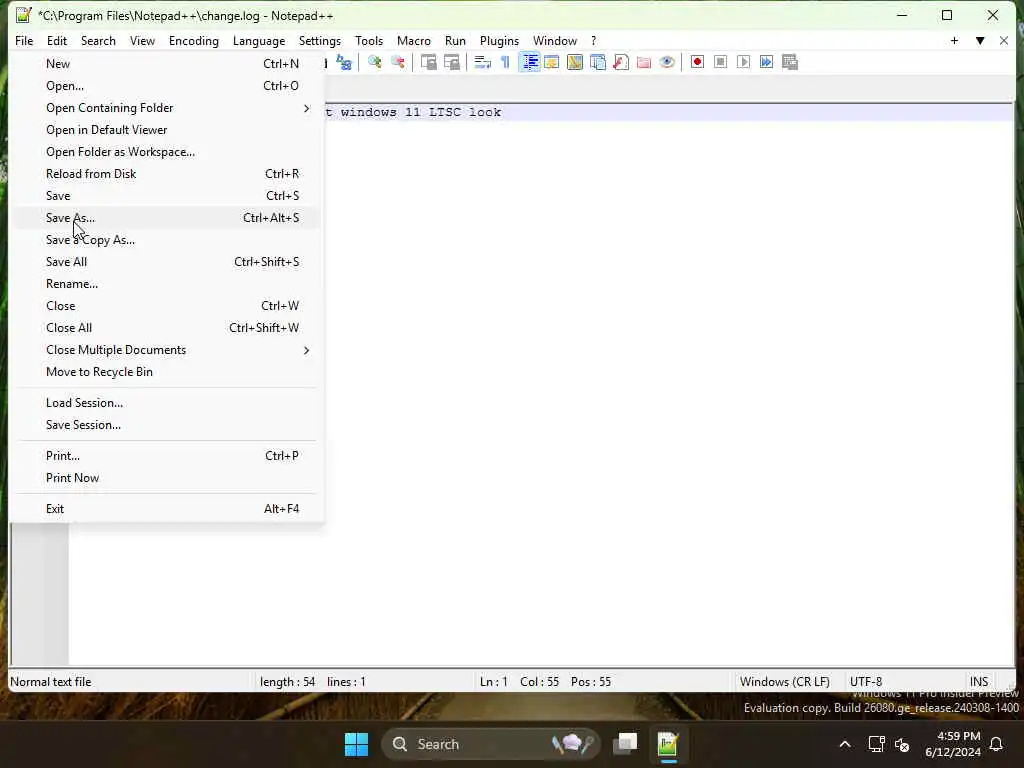
Task: Click the notification bell icon
Action: [x=997, y=744]
